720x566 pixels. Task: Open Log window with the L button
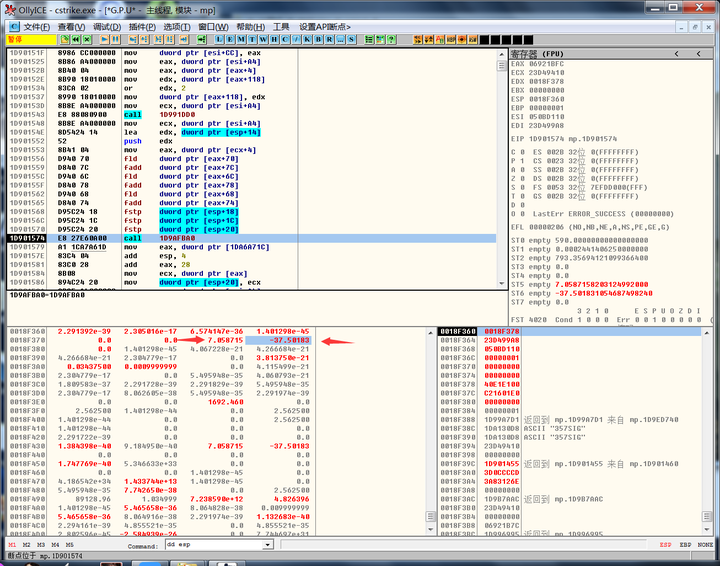219,38
